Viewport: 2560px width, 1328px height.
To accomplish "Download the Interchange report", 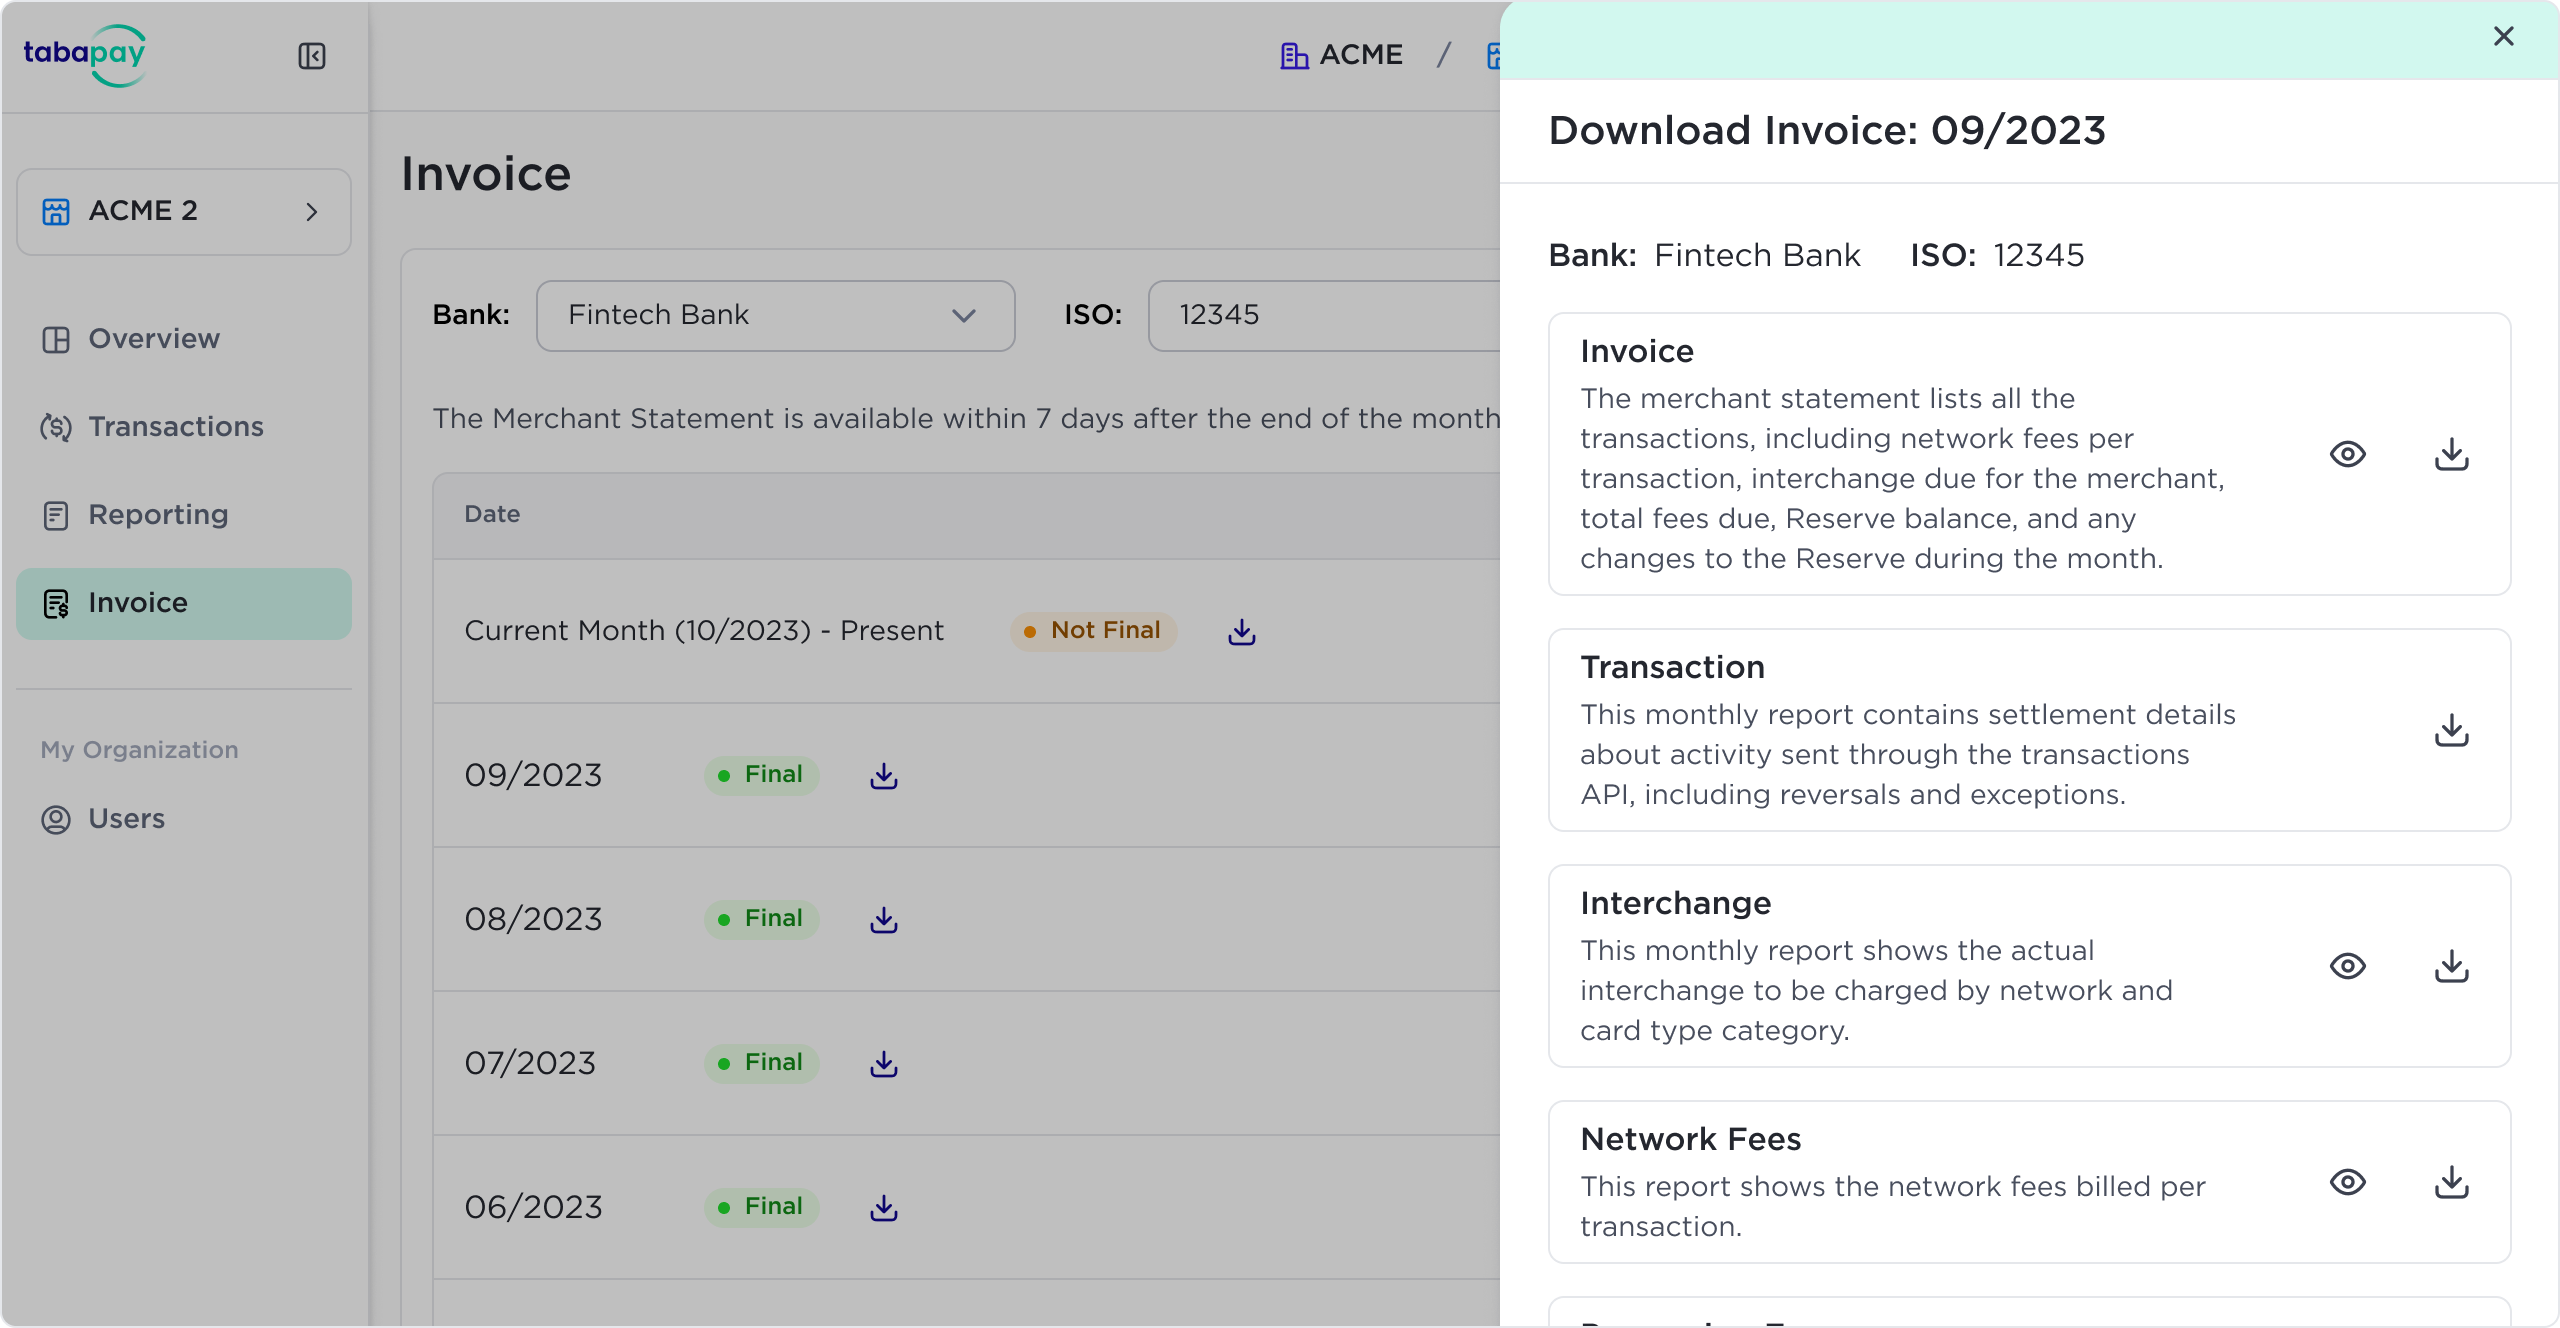I will click(2451, 966).
